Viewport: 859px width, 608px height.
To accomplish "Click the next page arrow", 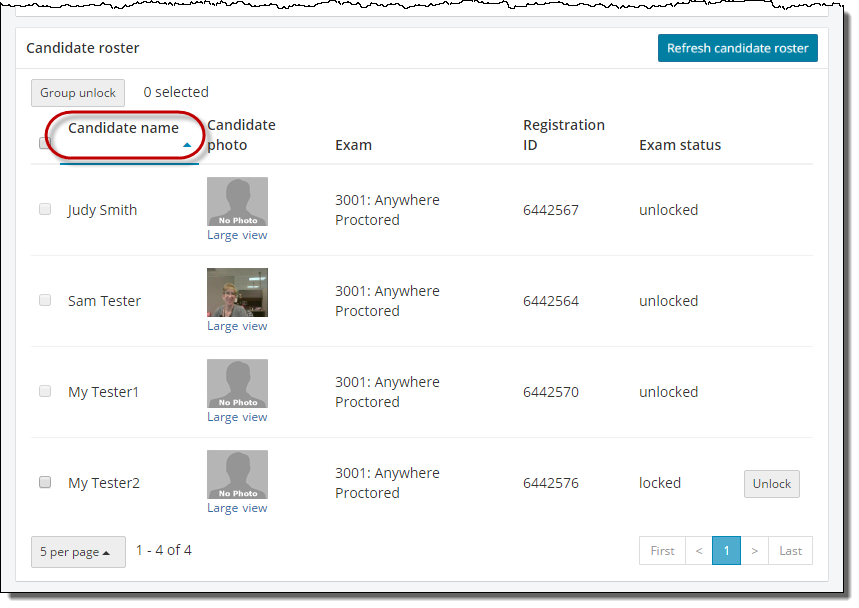I will (754, 551).
